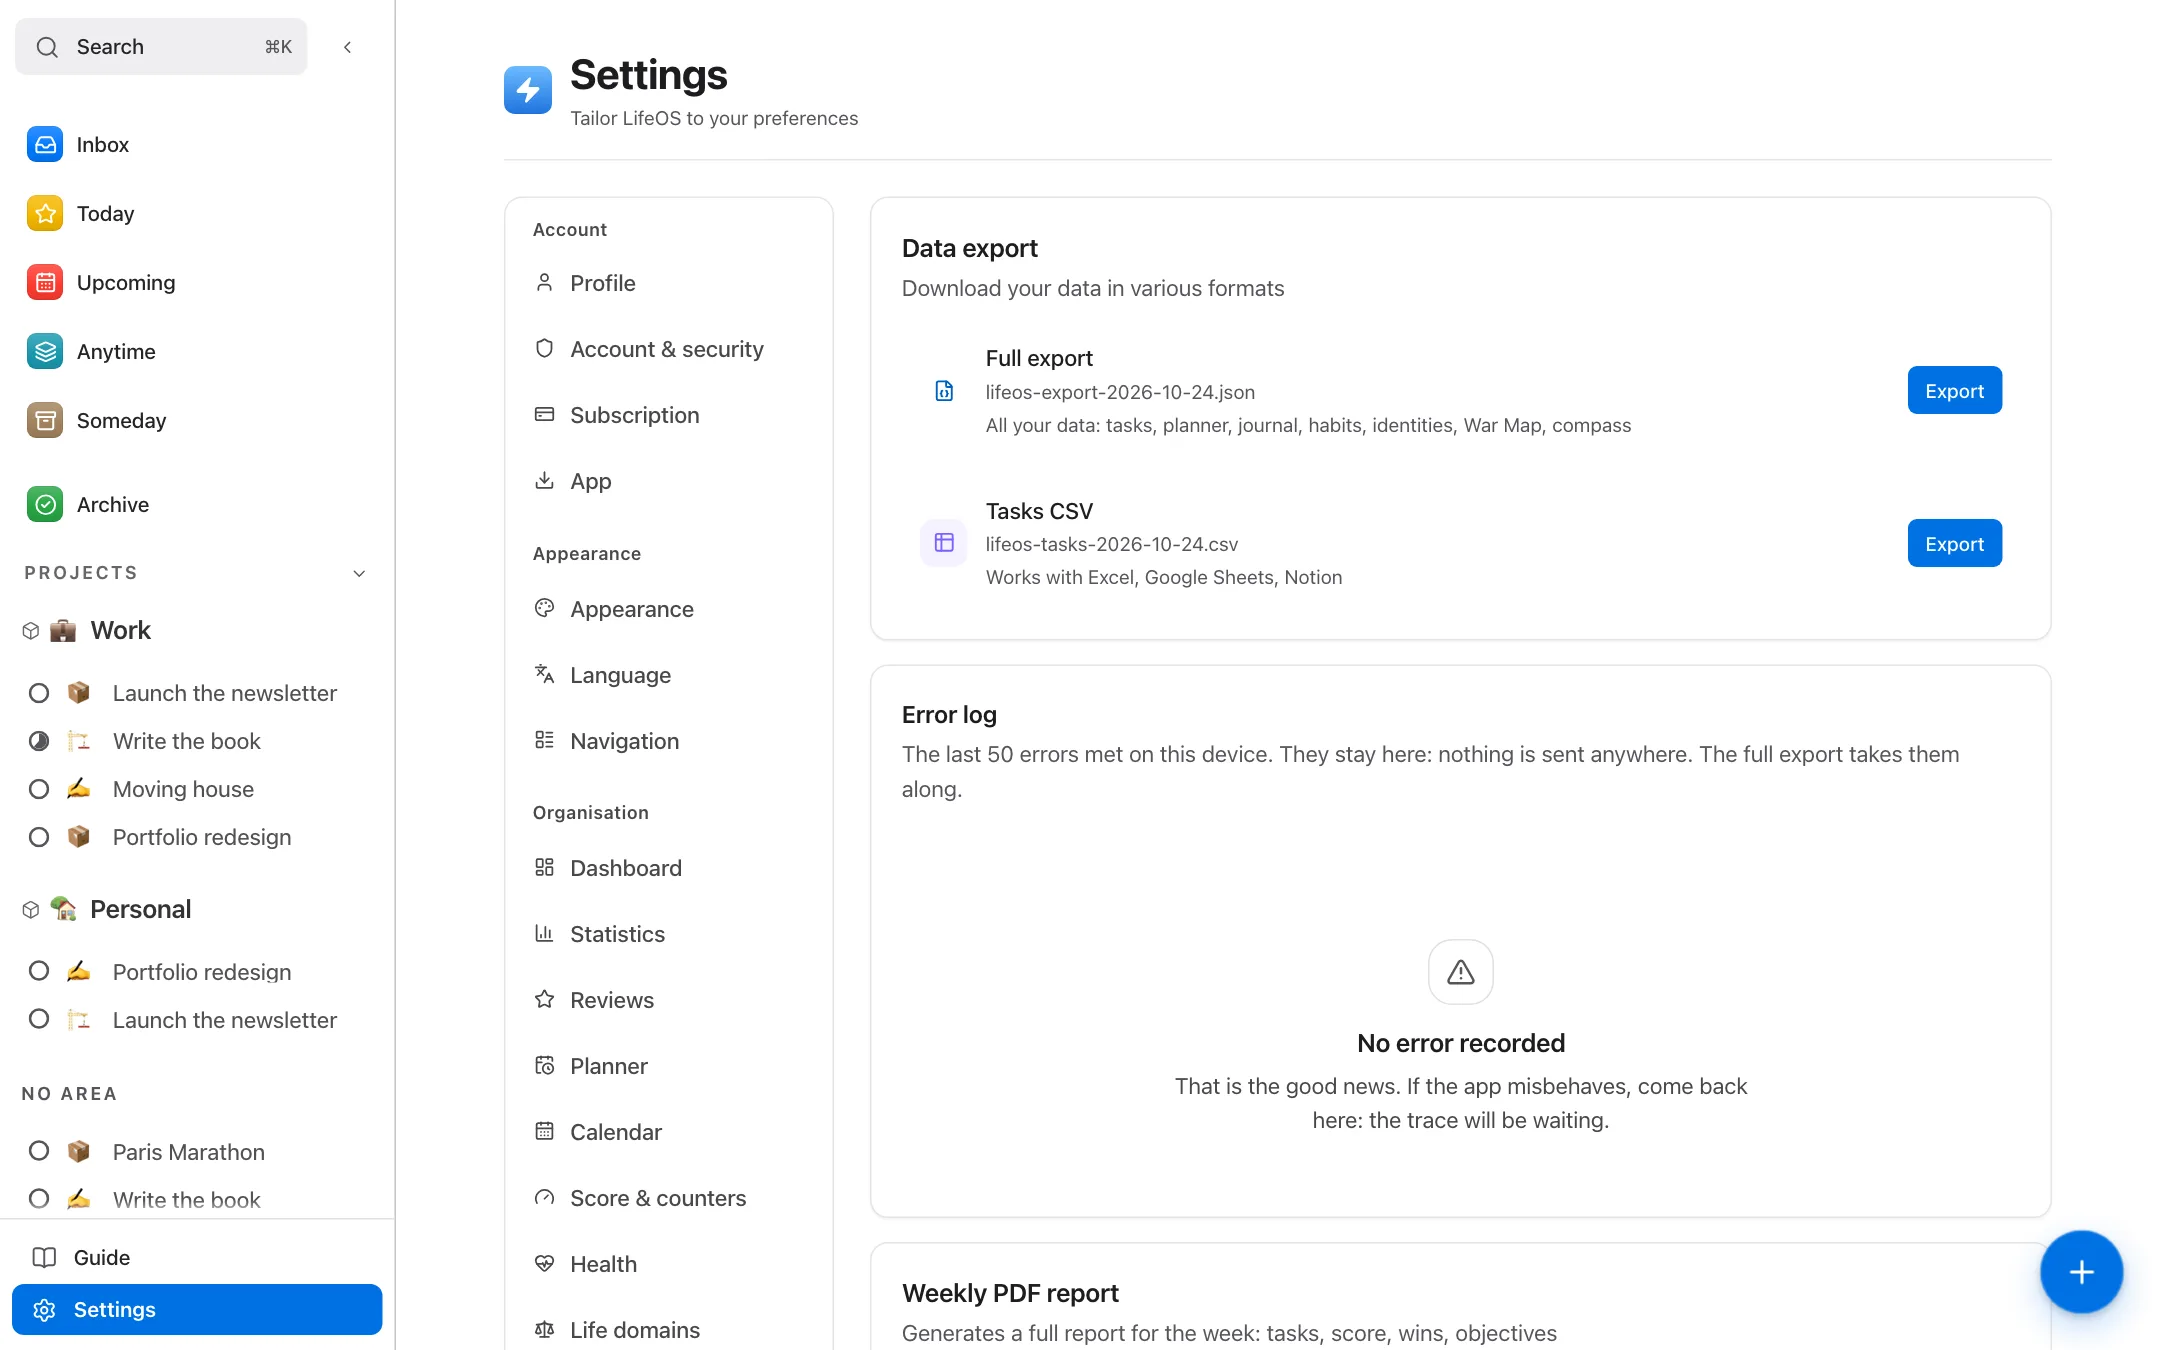Toggle status circle for Moving house

click(39, 789)
